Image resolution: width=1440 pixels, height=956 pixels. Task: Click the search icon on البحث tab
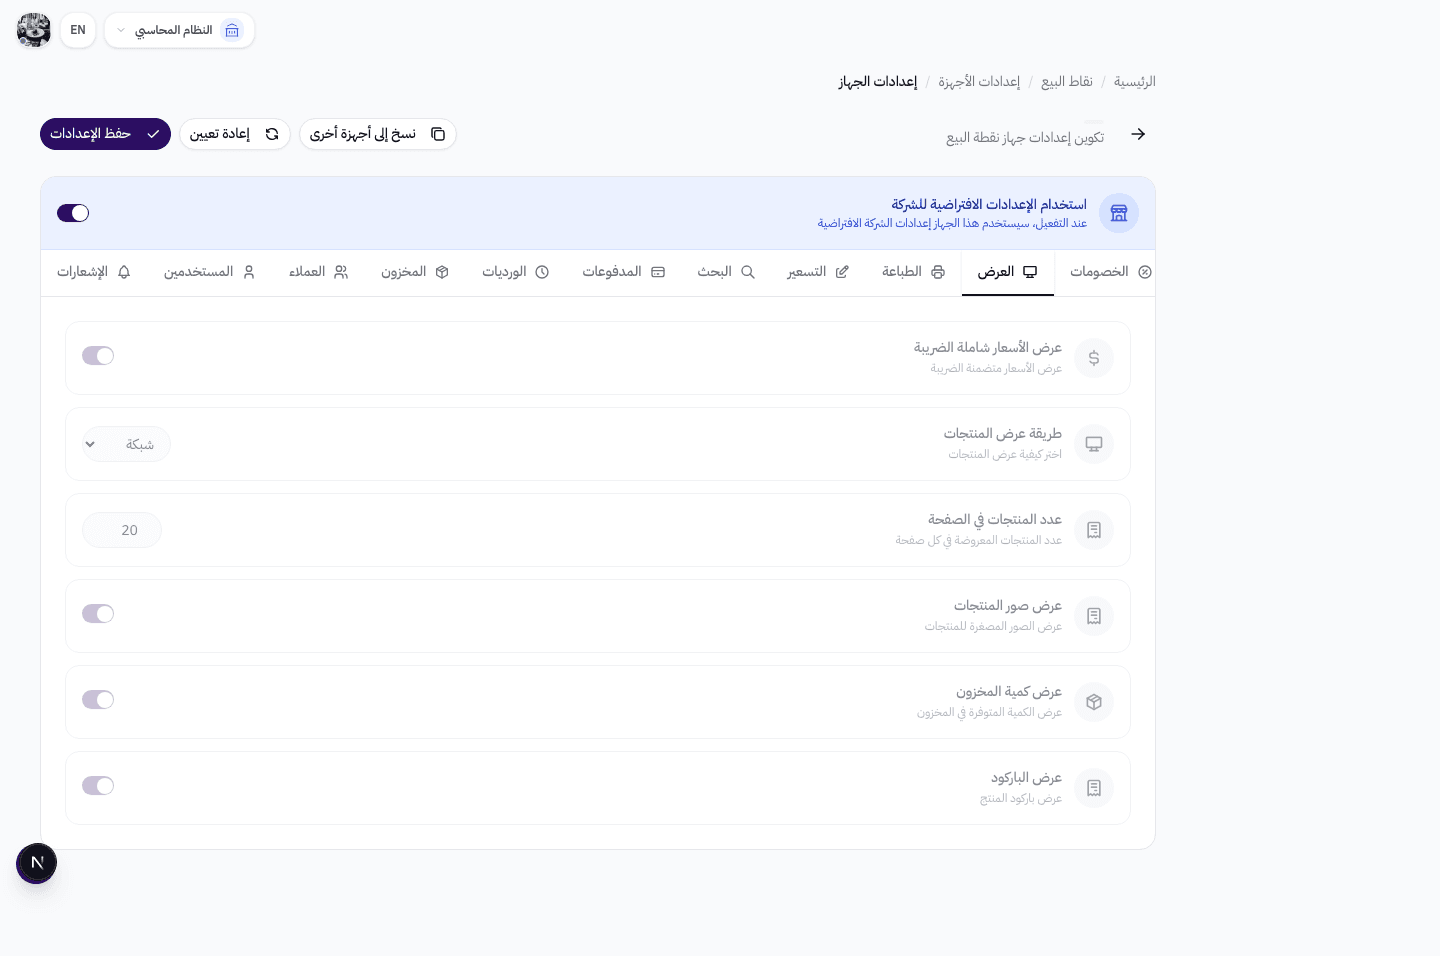(x=748, y=272)
